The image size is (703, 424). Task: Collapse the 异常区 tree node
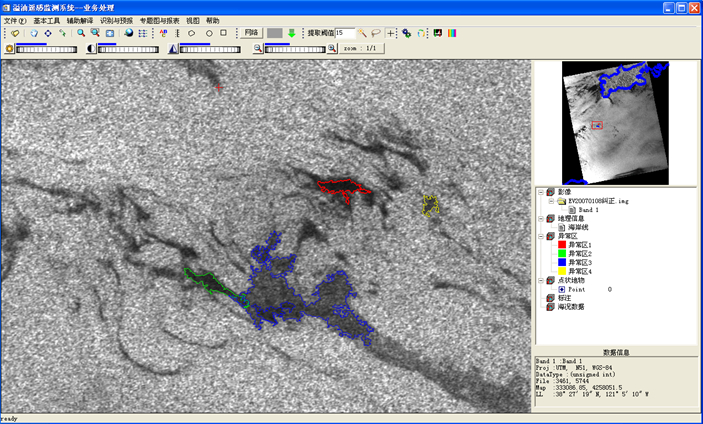point(540,236)
